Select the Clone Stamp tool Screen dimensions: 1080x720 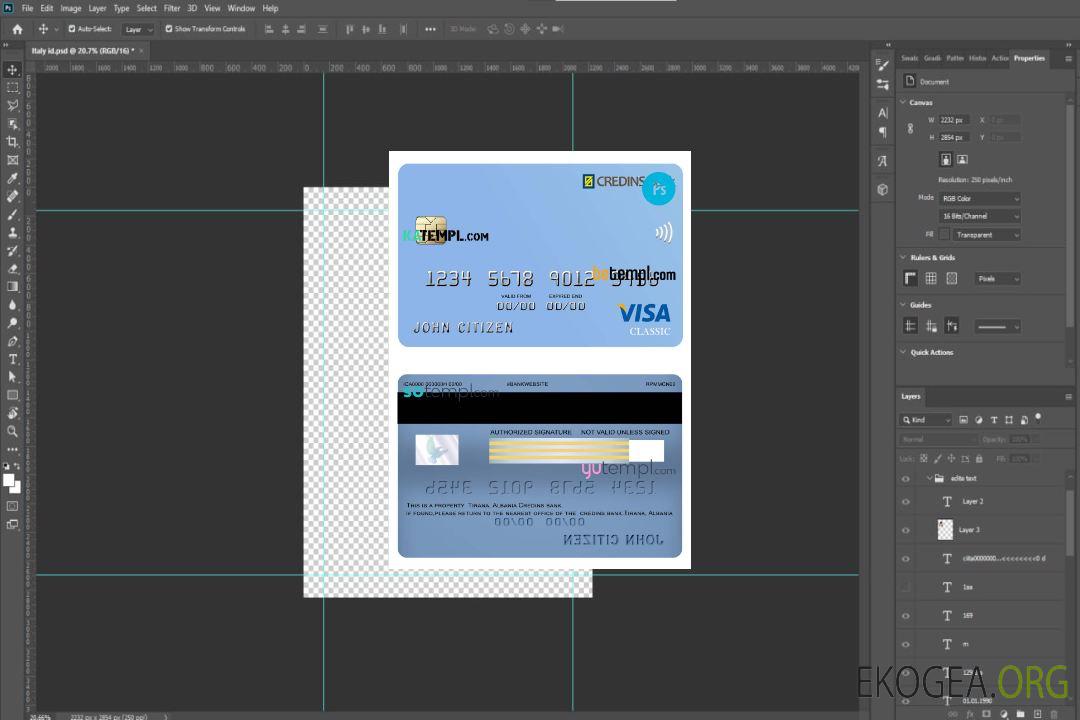coord(12,232)
